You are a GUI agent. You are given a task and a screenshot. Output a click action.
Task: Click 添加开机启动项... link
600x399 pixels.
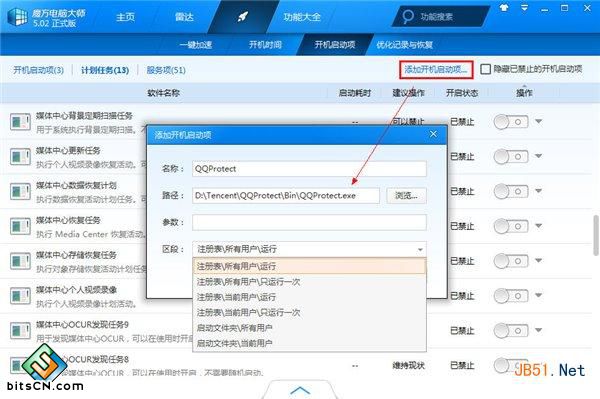[436, 70]
